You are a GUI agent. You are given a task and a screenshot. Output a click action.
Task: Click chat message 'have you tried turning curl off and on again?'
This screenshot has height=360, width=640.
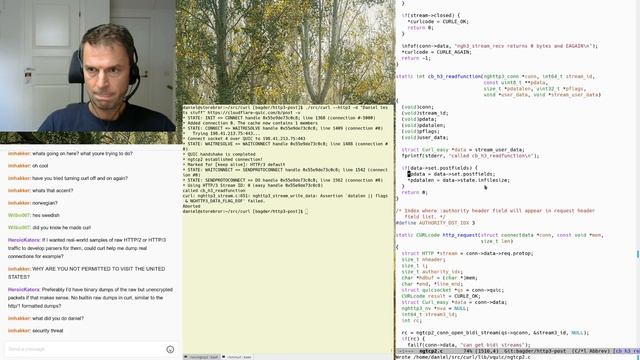(x=80, y=178)
